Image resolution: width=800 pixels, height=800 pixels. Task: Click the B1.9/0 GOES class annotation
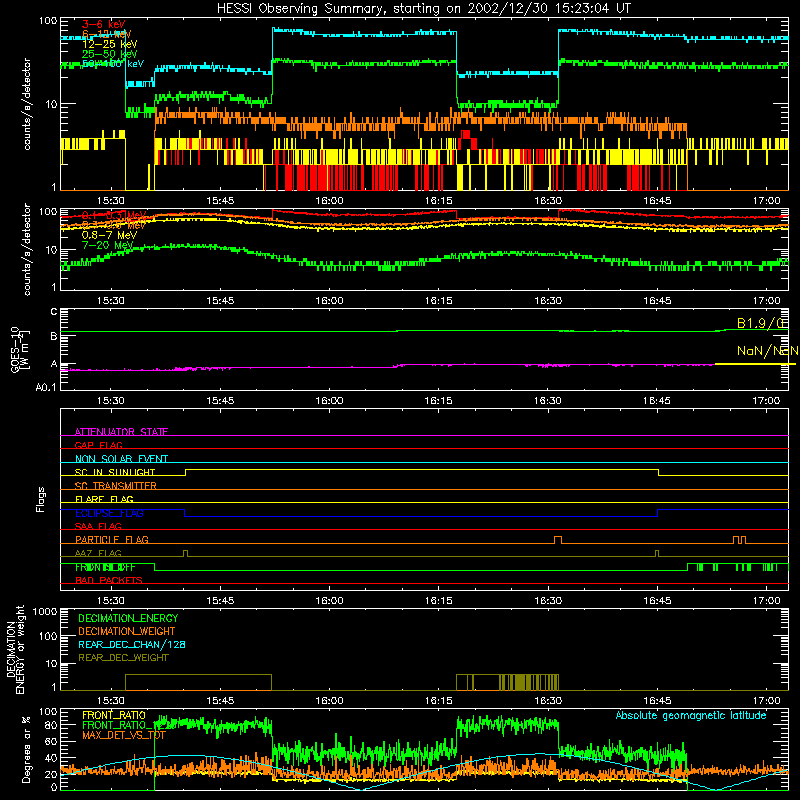tap(760, 323)
